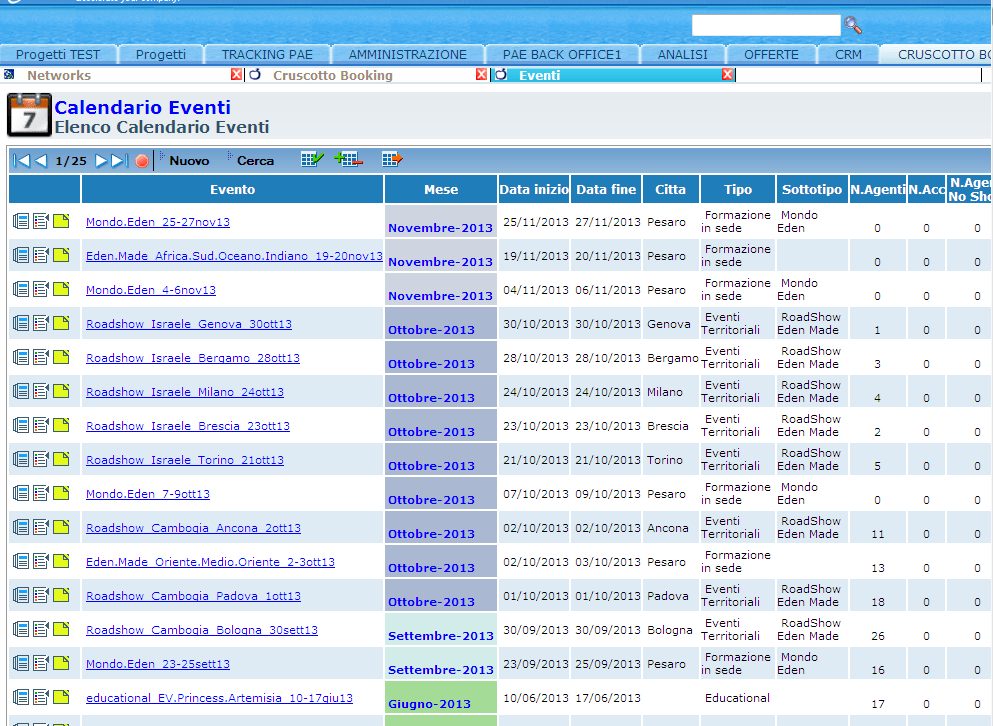Open yellow note for Mondo.Eden_23-25sett13 row
The image size is (993, 726).
point(61,663)
